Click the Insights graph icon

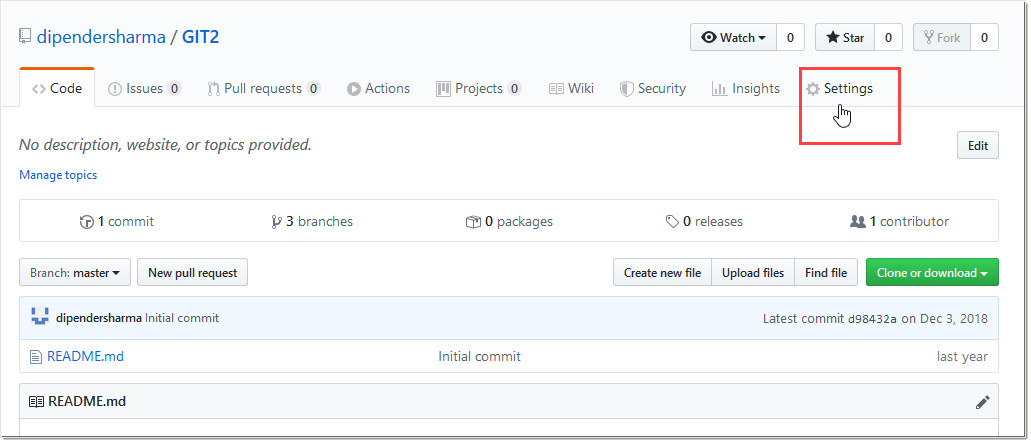pos(719,89)
